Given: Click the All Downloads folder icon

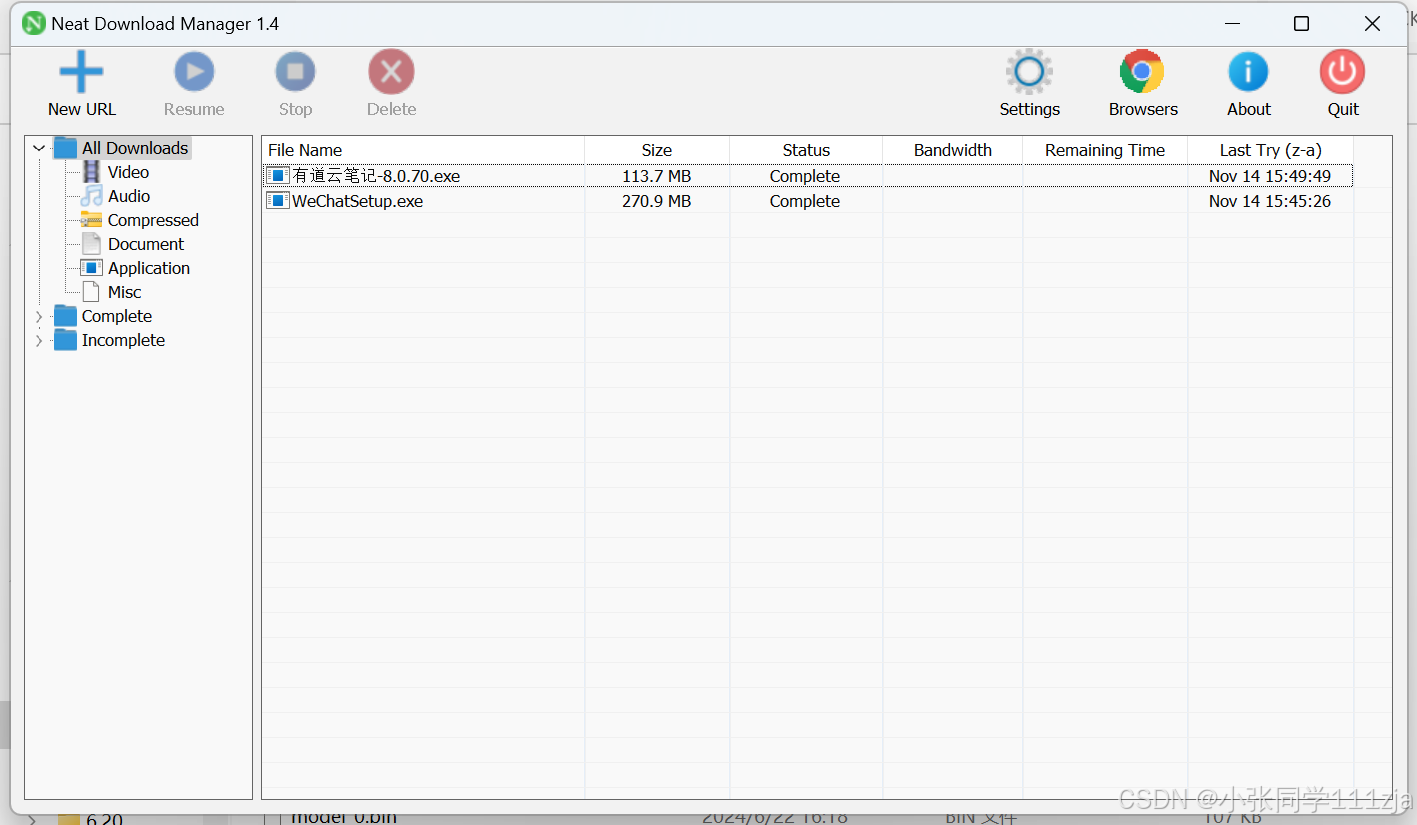Looking at the screenshot, I should point(65,148).
